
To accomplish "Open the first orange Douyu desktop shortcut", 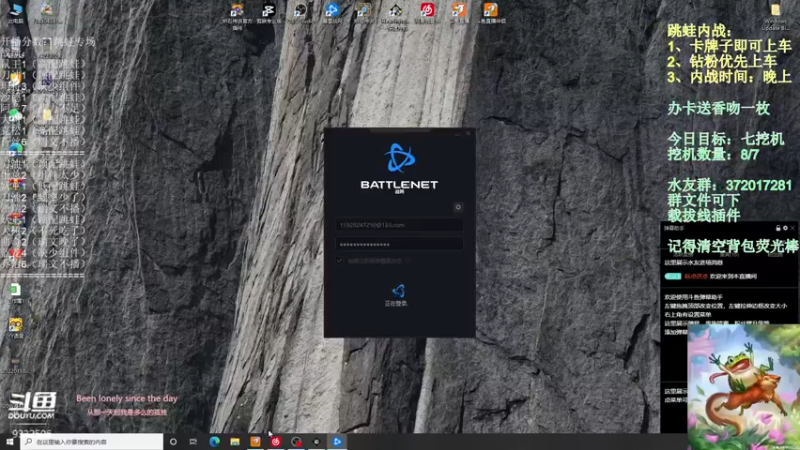I will 459,13.
